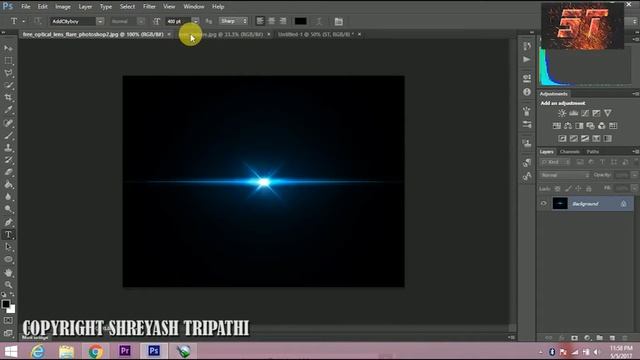The width and height of the screenshot is (640, 360).
Task: Click the text color swatch in options bar
Action: (300, 21)
